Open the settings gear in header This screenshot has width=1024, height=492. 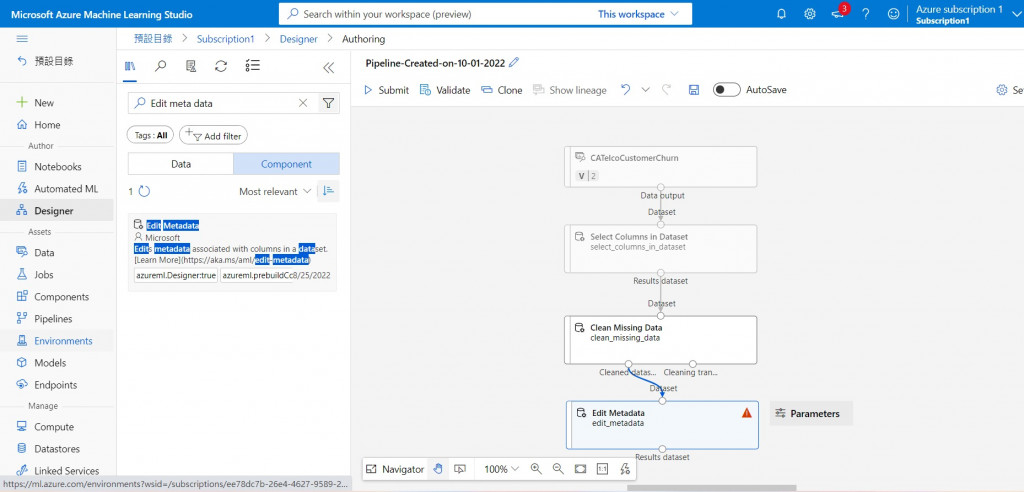click(810, 14)
